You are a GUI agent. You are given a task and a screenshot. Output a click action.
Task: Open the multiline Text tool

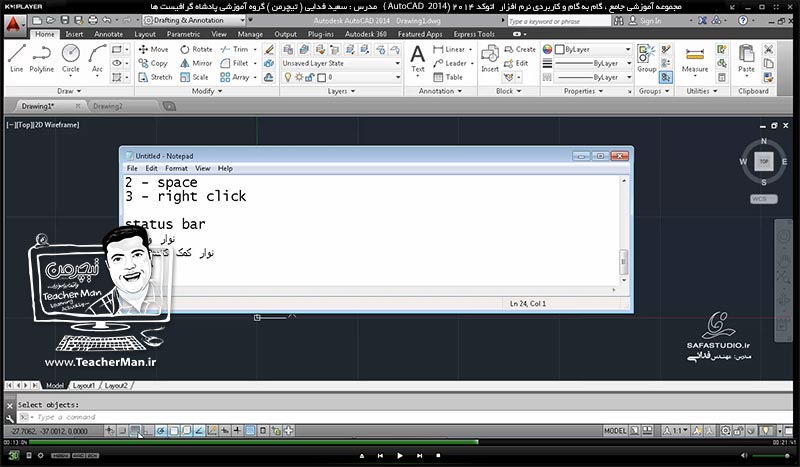click(x=417, y=59)
